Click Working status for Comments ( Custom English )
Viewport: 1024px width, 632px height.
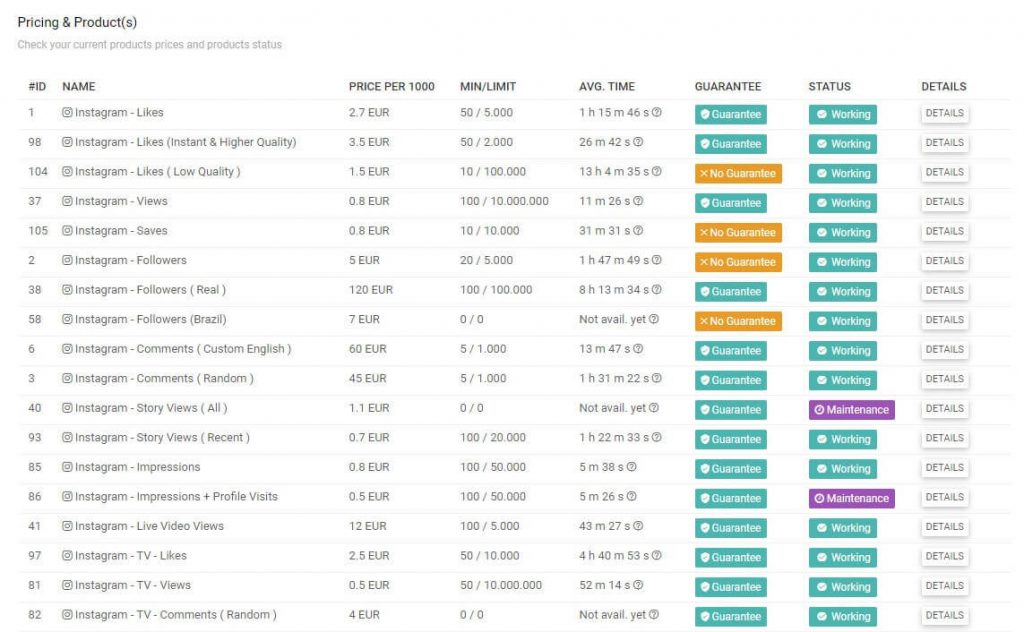(x=842, y=350)
